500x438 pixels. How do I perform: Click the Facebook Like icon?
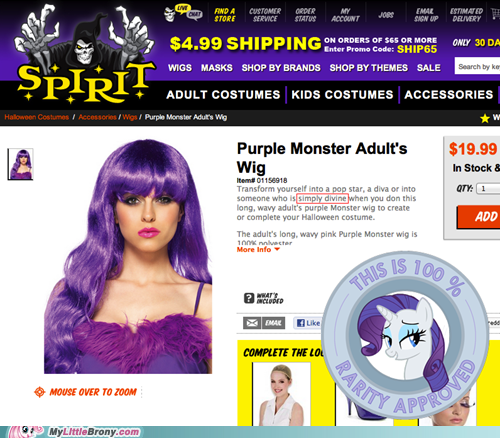click(301, 323)
